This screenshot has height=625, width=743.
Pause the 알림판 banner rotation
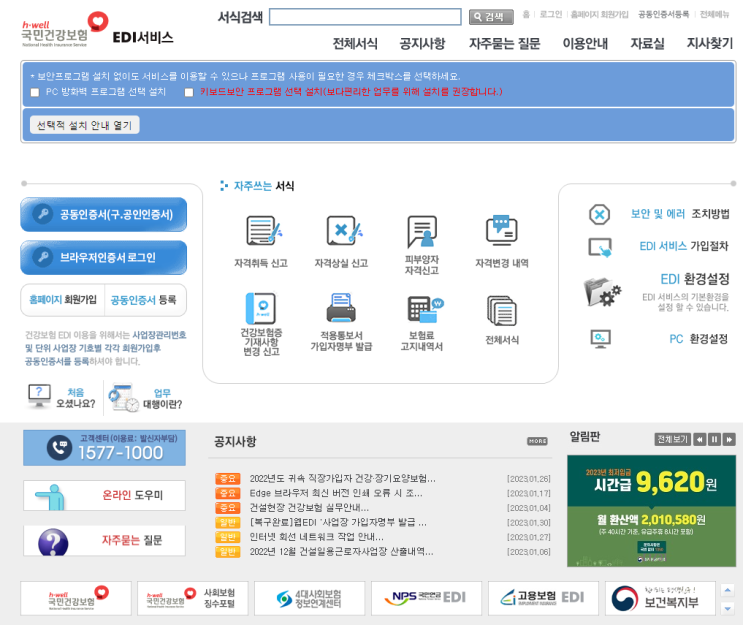click(x=714, y=439)
